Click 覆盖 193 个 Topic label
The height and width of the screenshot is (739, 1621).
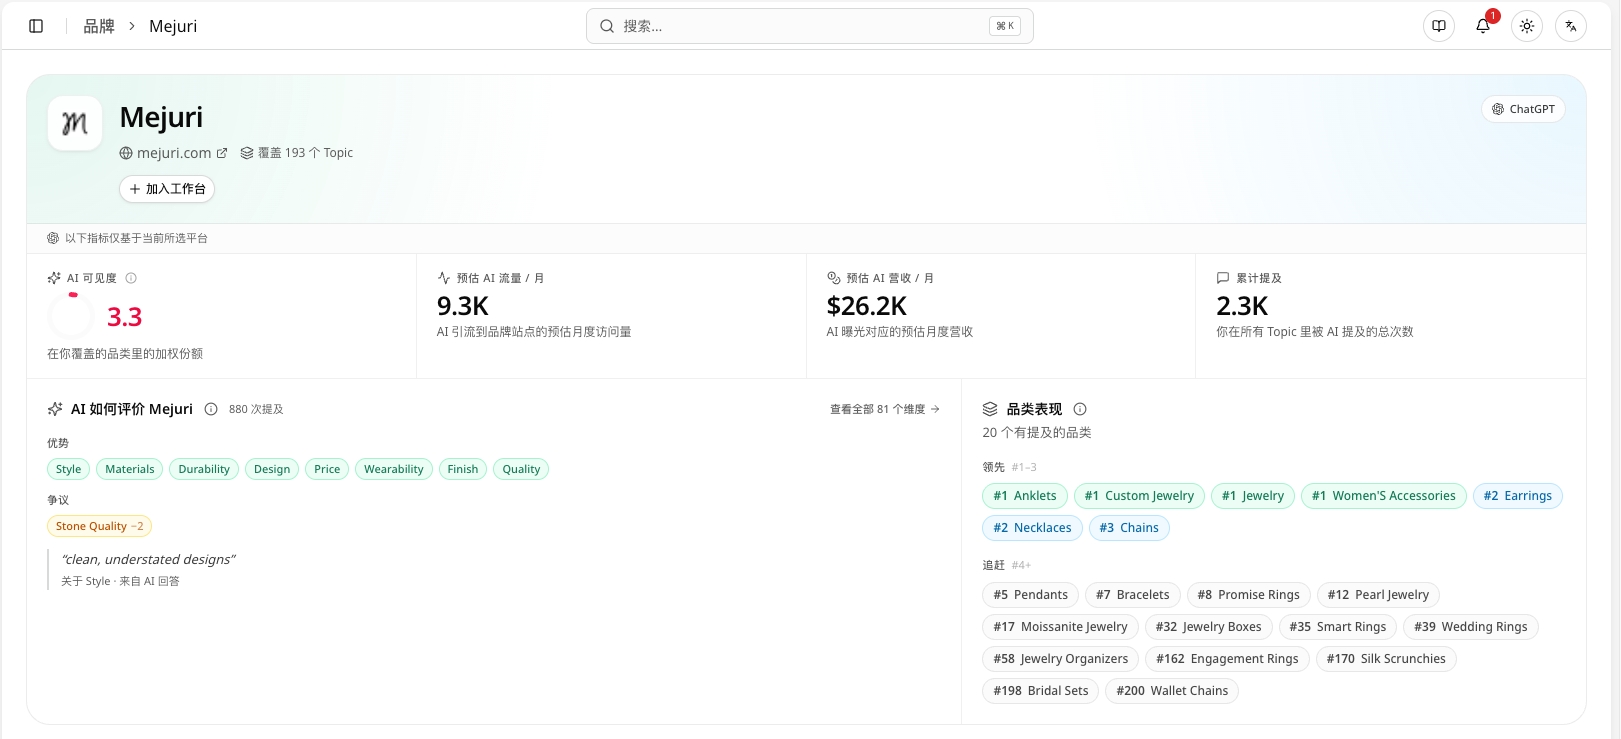(x=296, y=153)
